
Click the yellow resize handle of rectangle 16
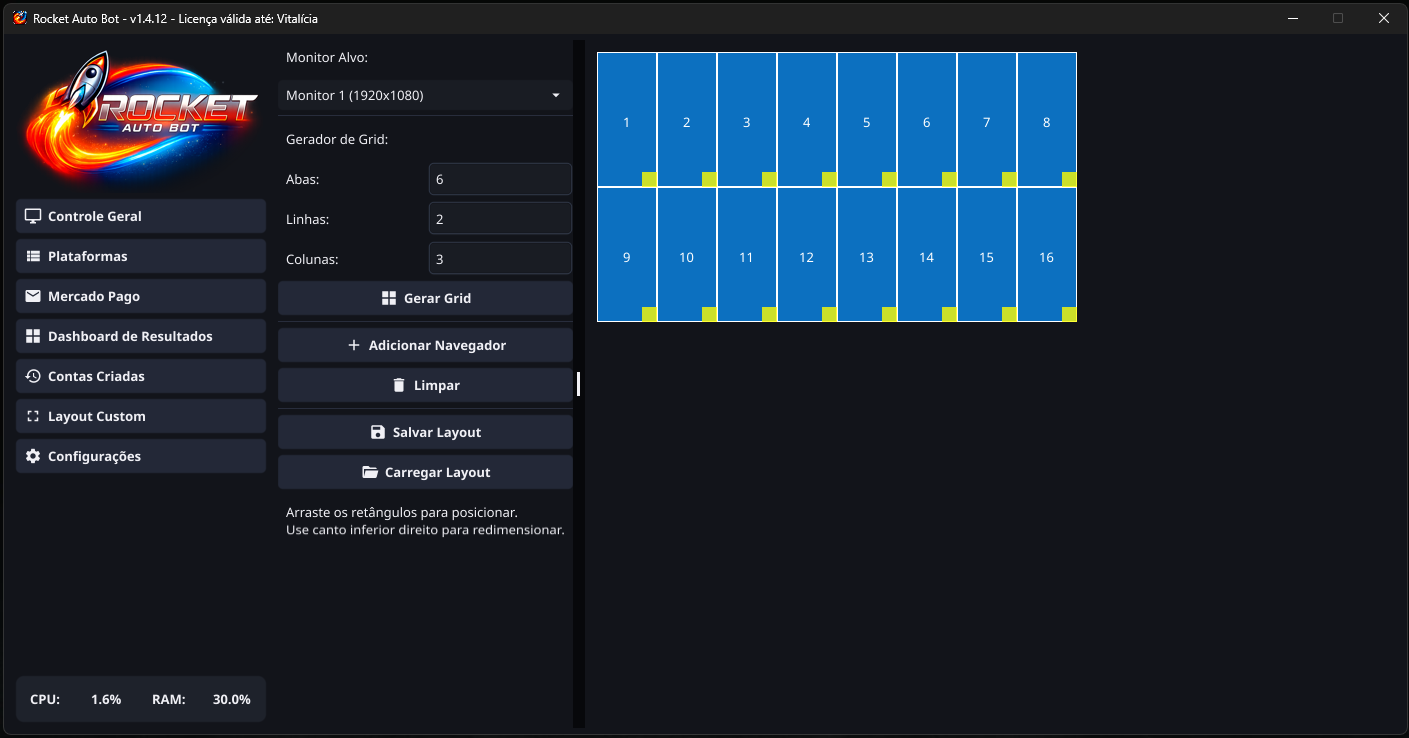[1069, 313]
